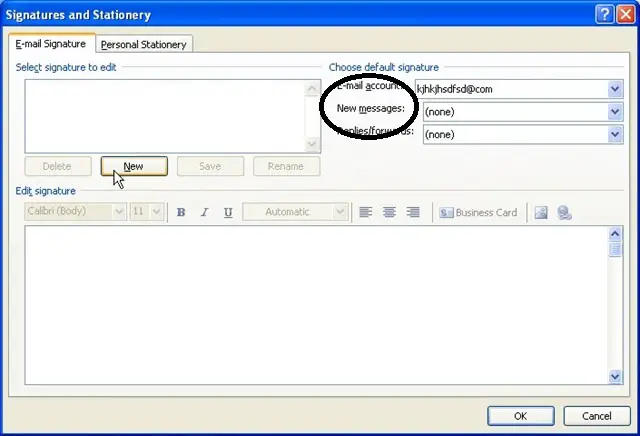
Task: Align signature text left
Action: [x=365, y=212]
